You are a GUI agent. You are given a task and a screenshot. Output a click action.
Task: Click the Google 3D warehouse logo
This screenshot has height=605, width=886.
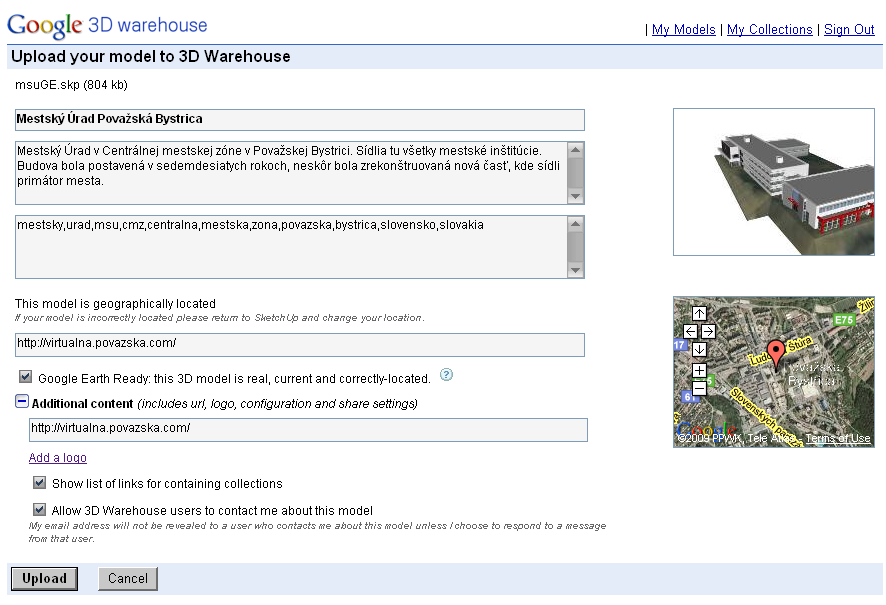pyautogui.click(x=107, y=25)
